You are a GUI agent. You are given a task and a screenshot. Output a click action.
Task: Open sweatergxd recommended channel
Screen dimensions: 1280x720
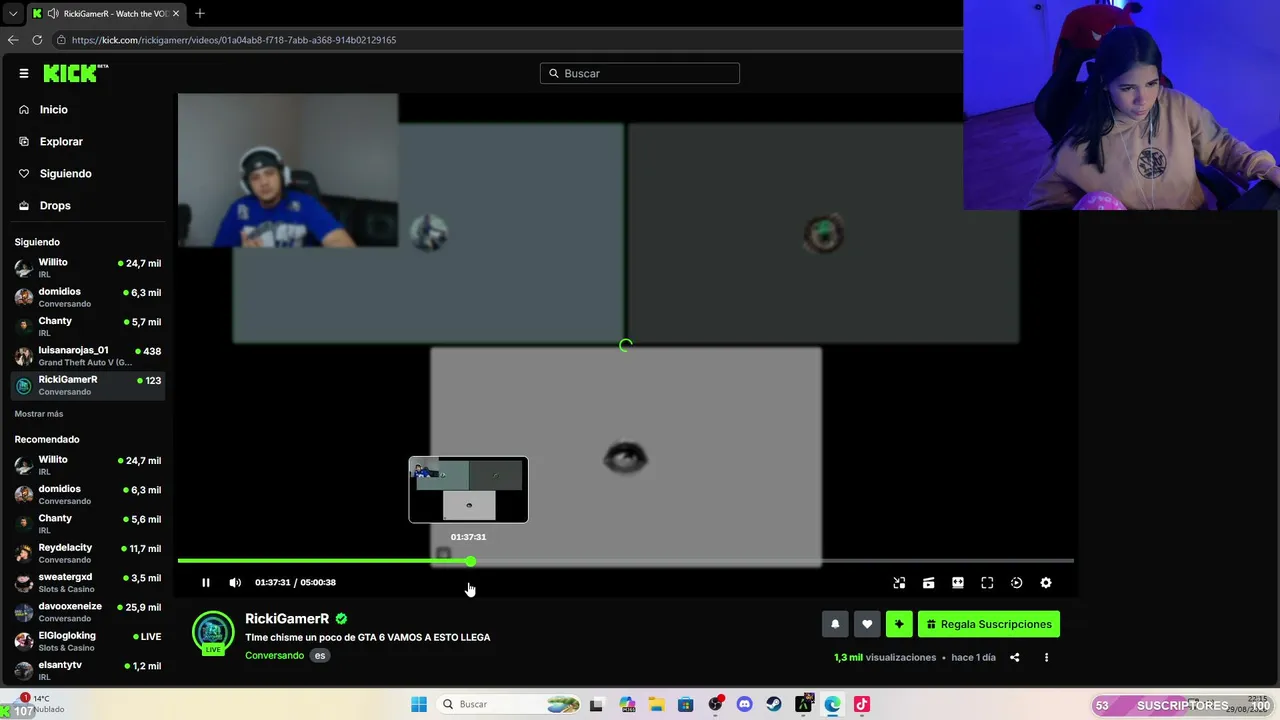[x=88, y=582]
